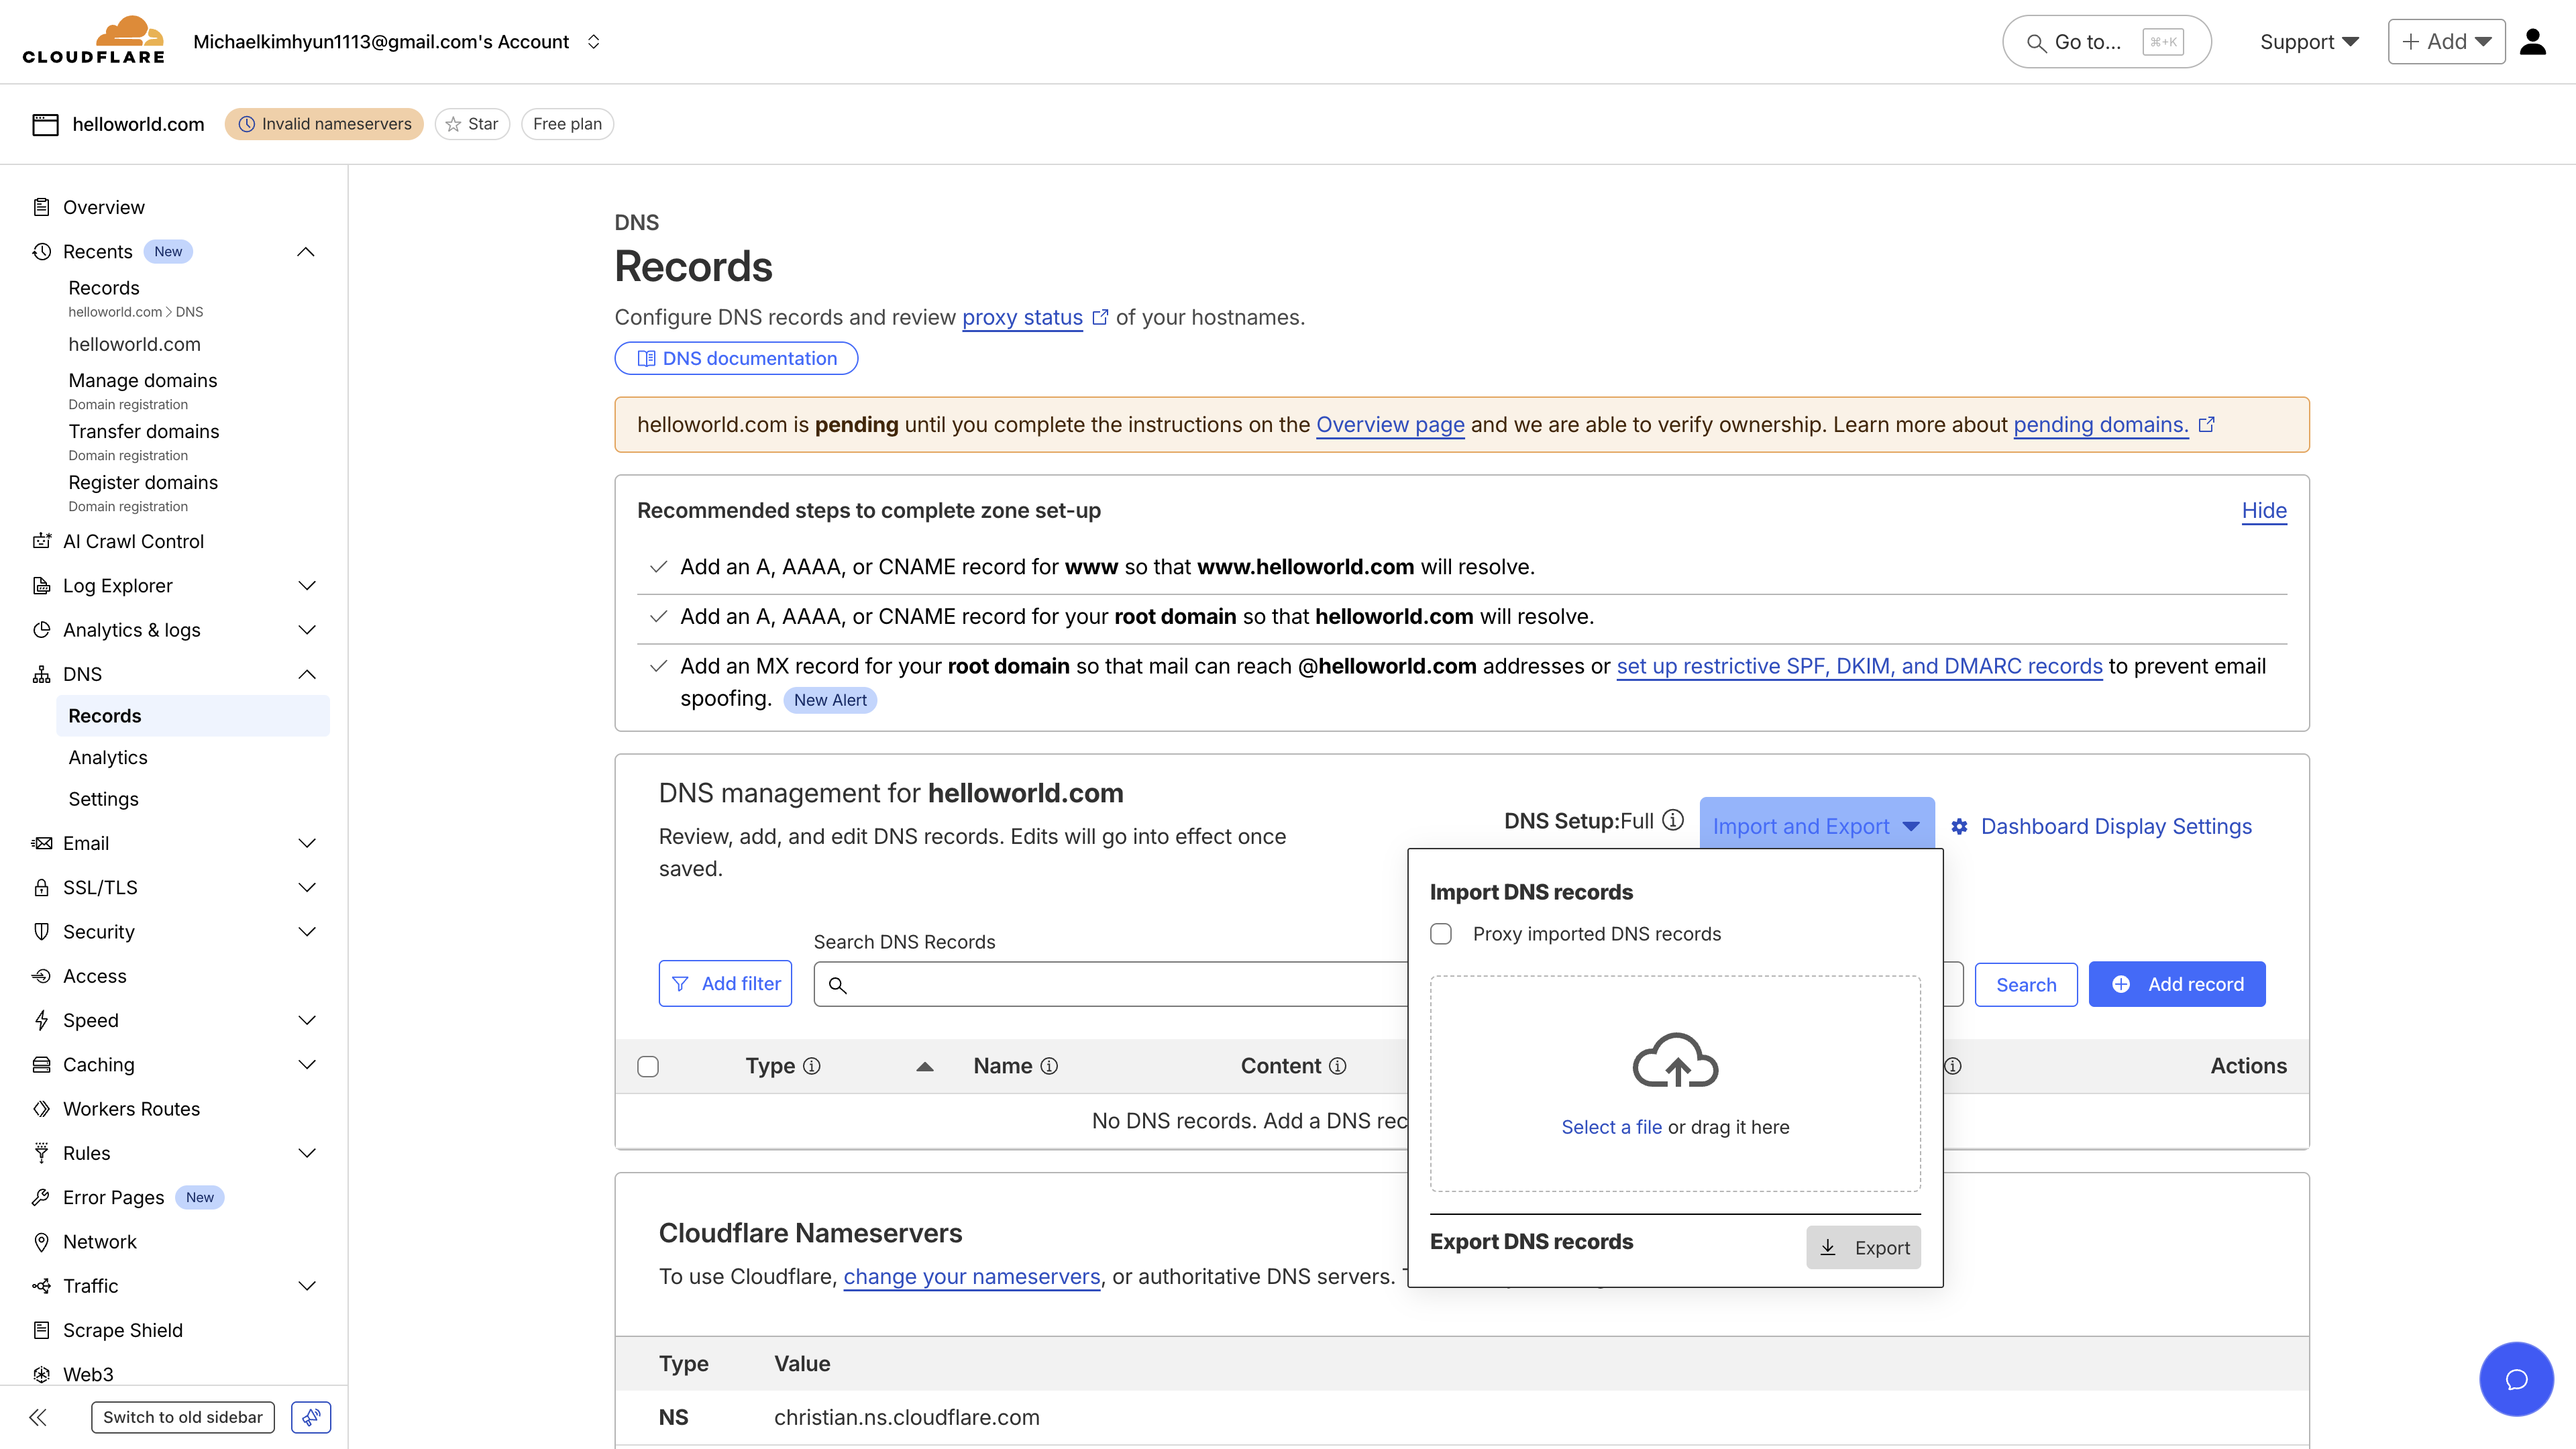Click the Dashboard Display Settings gear icon

pos(1960,826)
